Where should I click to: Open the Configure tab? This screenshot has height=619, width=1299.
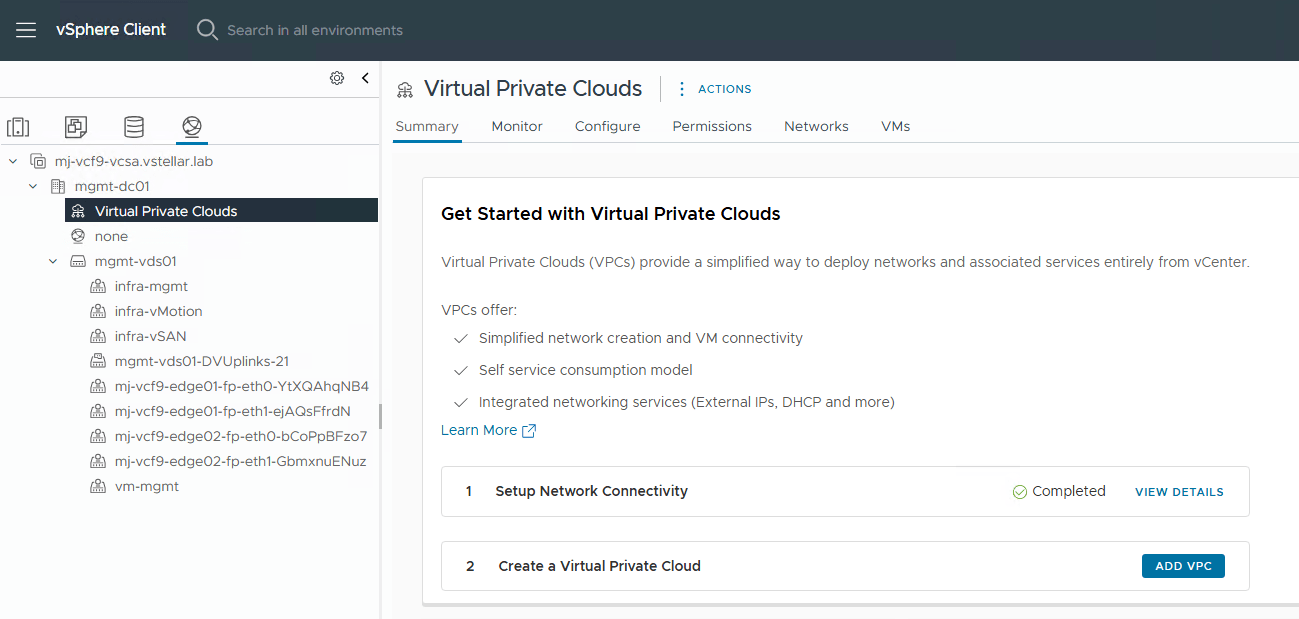pyautogui.click(x=607, y=126)
